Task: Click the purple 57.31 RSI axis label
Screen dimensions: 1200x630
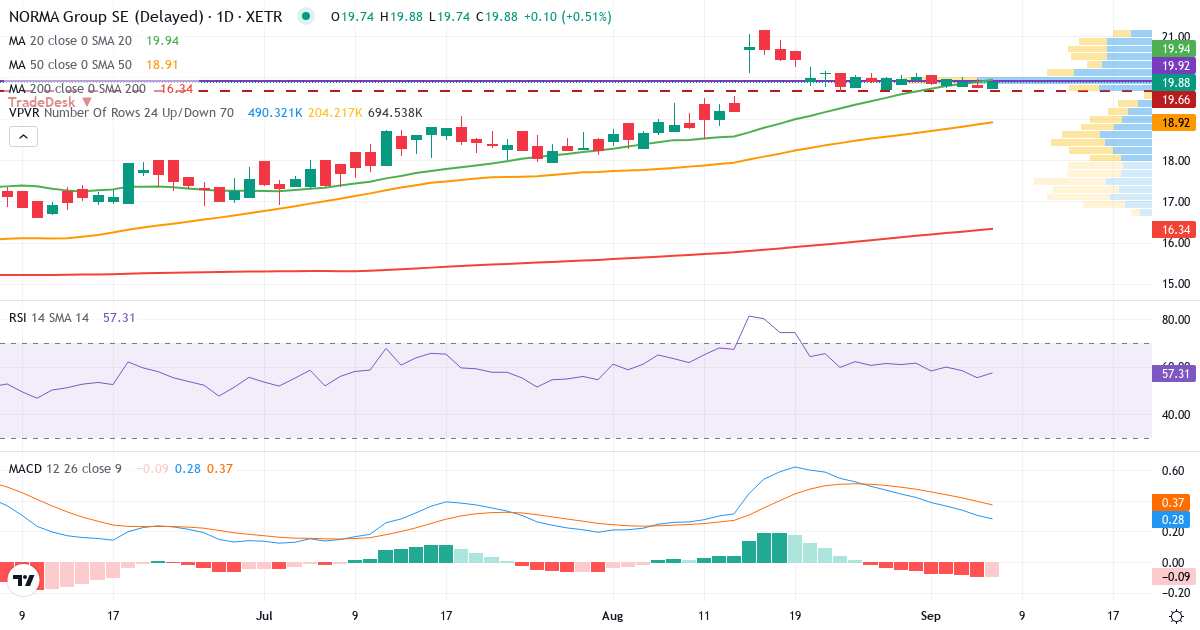Action: [1175, 373]
